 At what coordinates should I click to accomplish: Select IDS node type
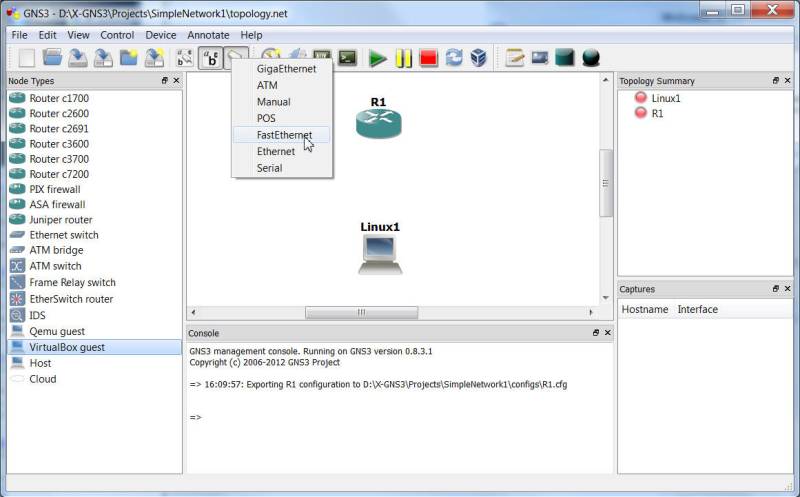[94, 315]
